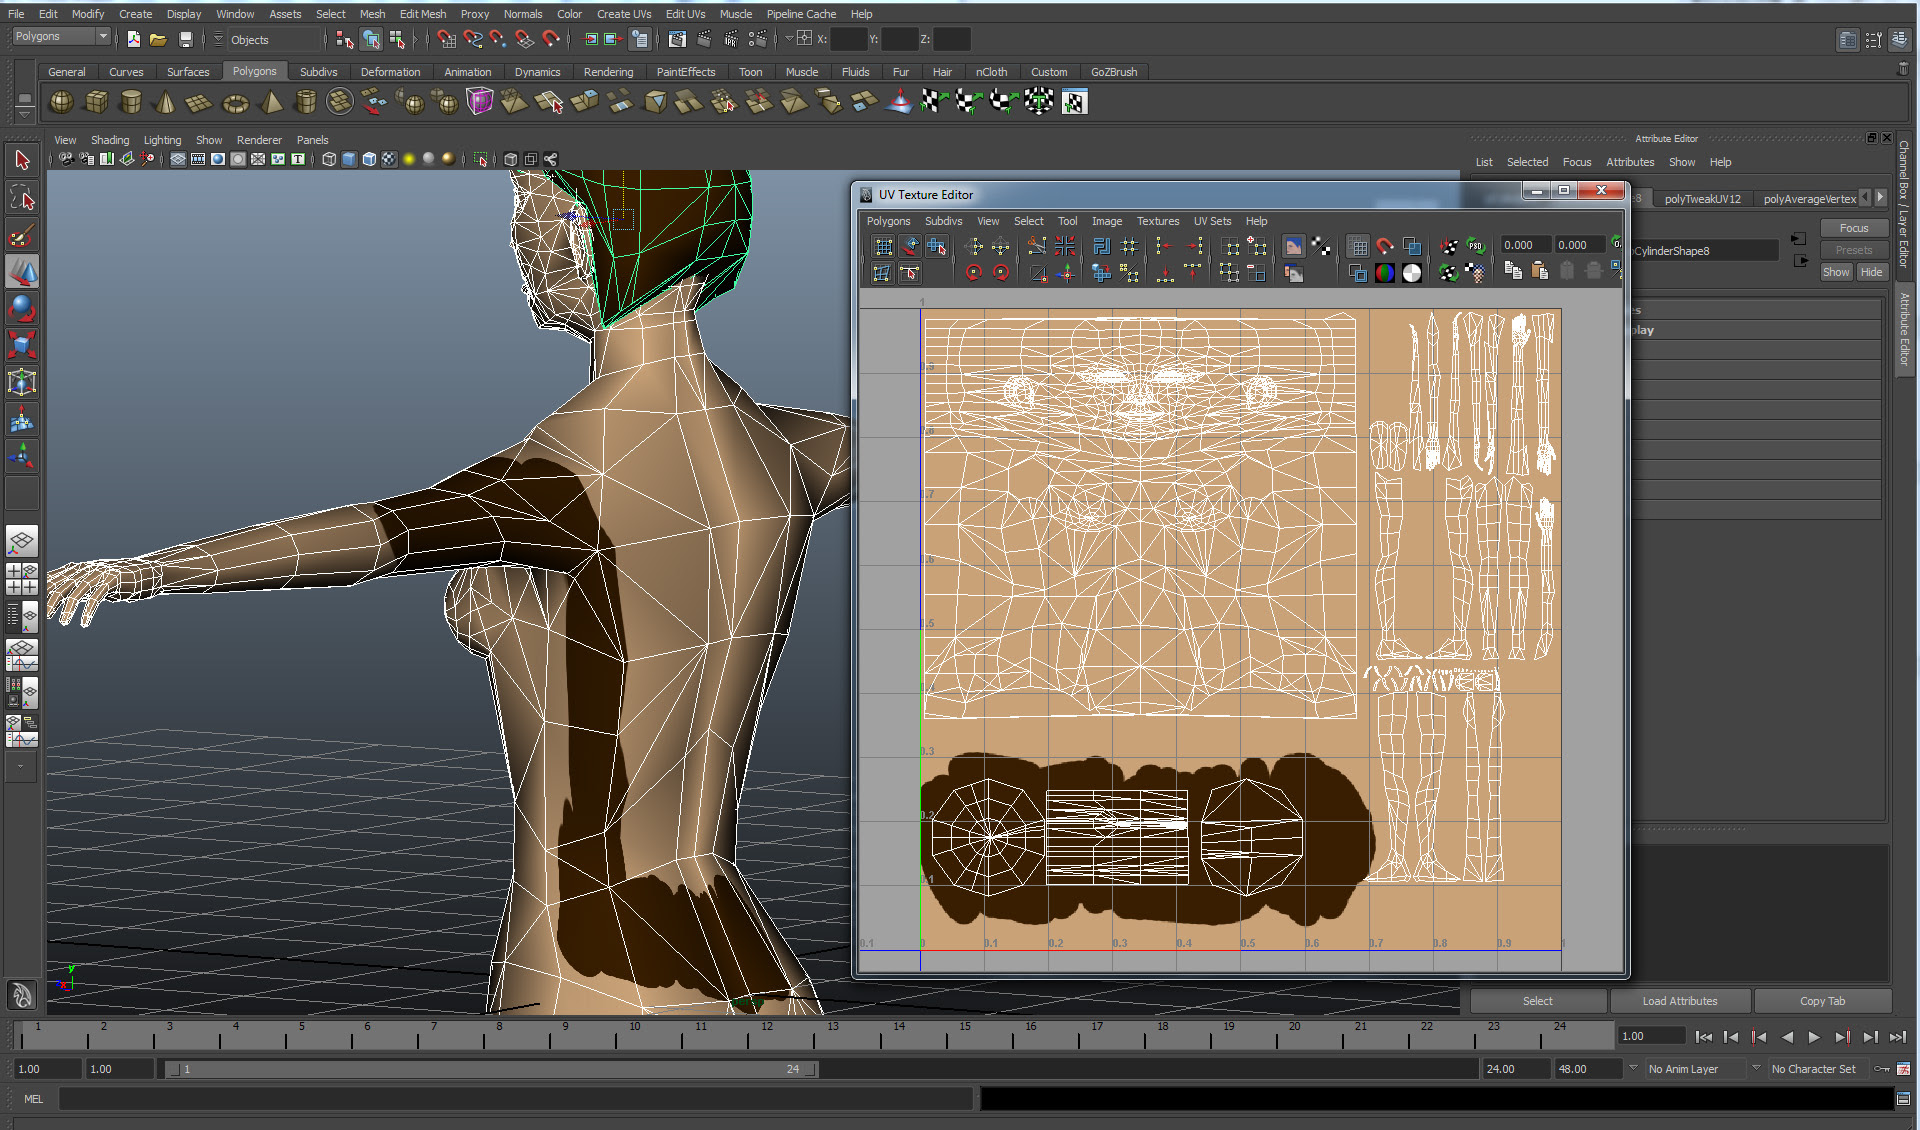Image resolution: width=1920 pixels, height=1130 pixels.
Task: Click the magnet snap icon in UV editor
Action: [1384, 246]
